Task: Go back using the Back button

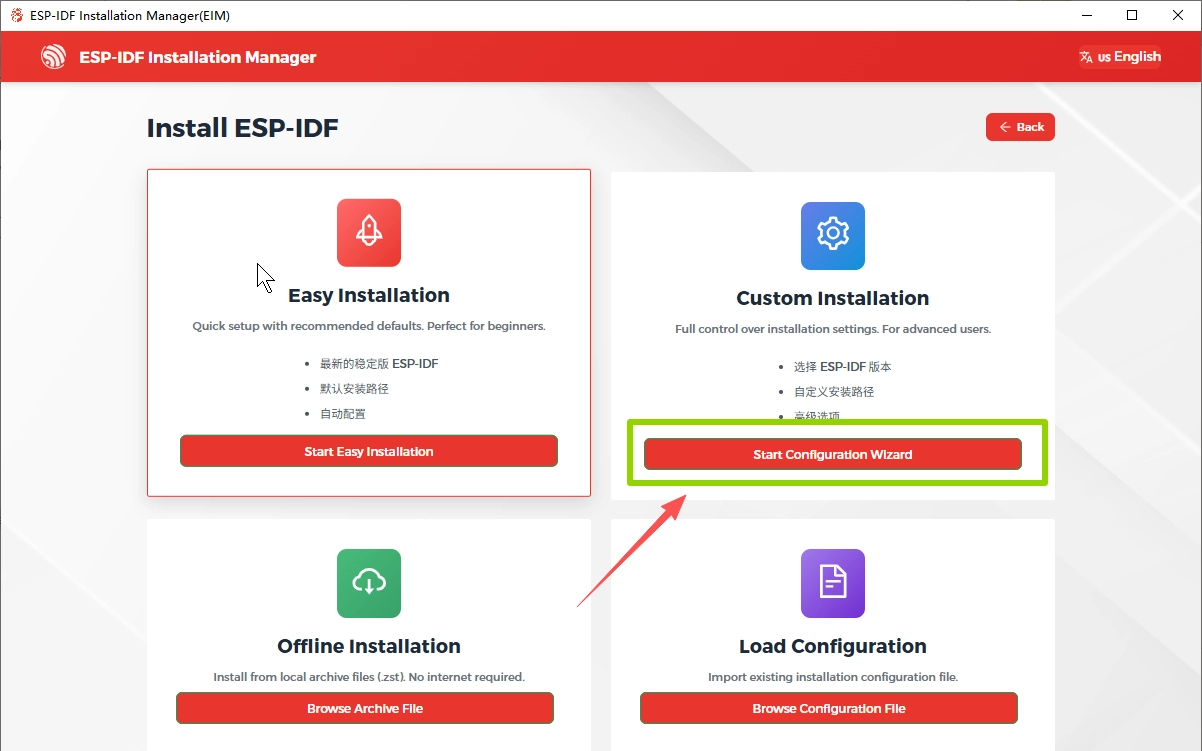Action: [x=1020, y=127]
